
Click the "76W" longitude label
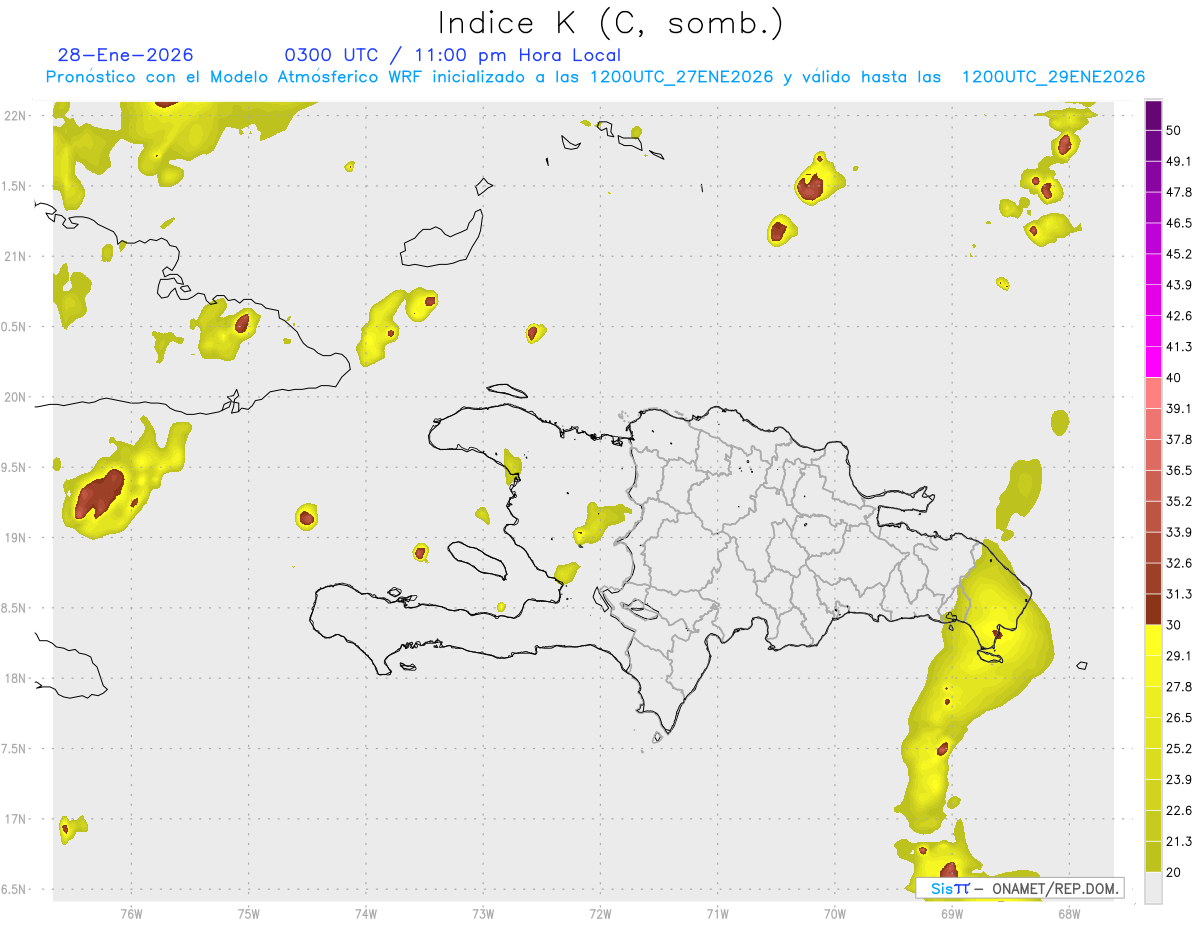tap(131, 912)
